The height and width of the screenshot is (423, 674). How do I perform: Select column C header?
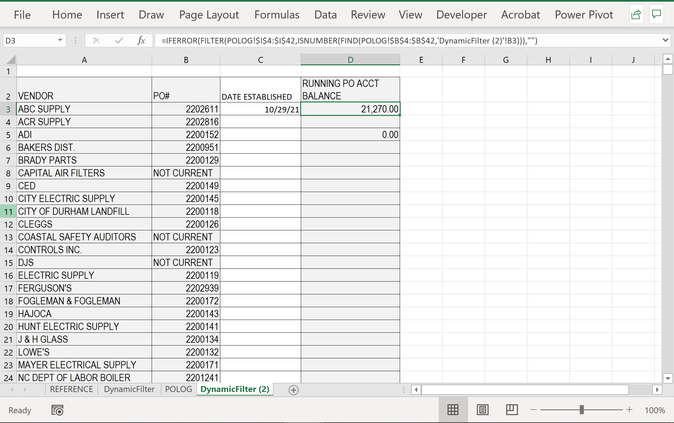tap(260, 60)
